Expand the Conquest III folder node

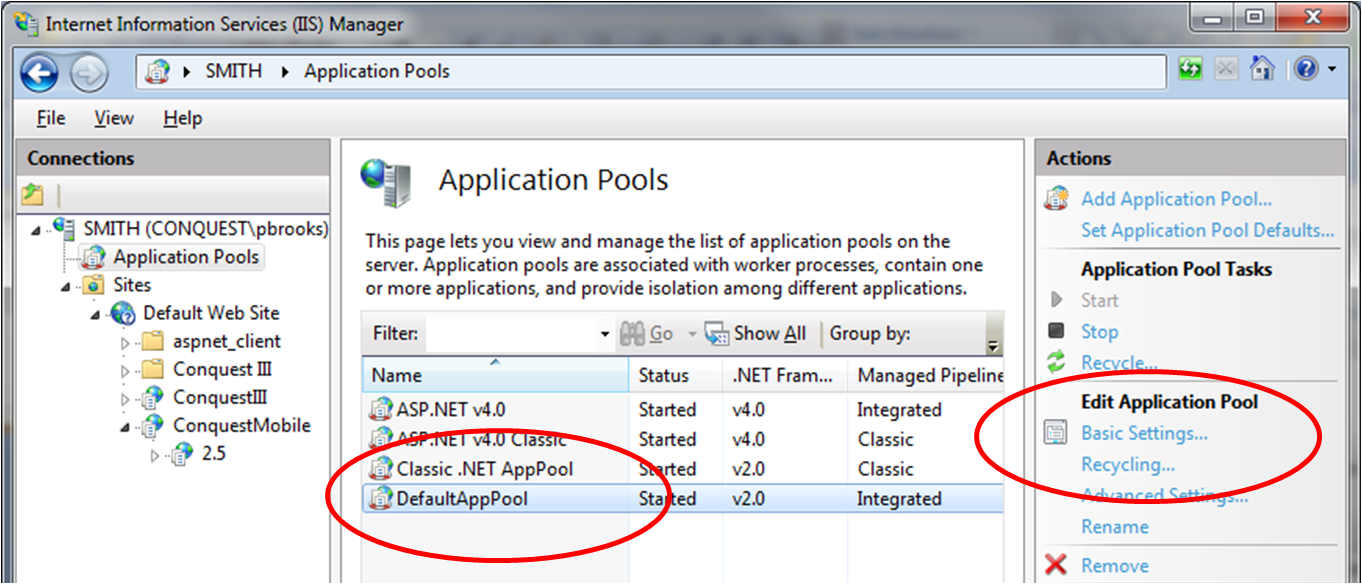tap(126, 370)
